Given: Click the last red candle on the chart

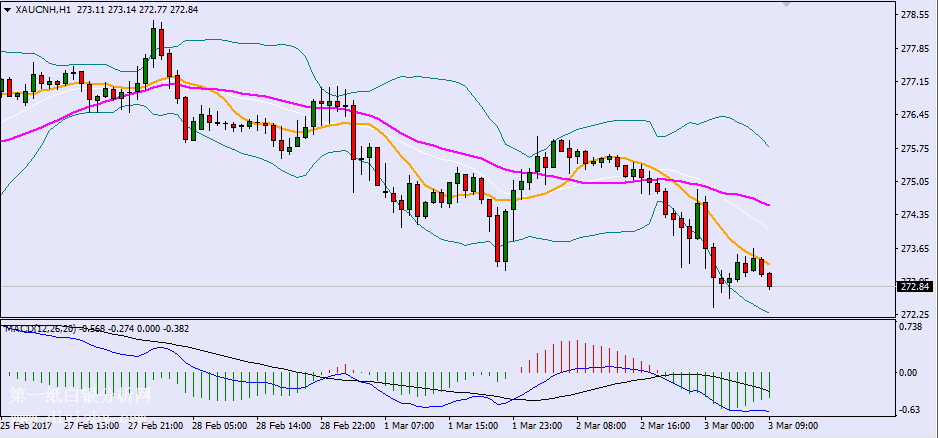Looking at the screenshot, I should pyautogui.click(x=770, y=280).
